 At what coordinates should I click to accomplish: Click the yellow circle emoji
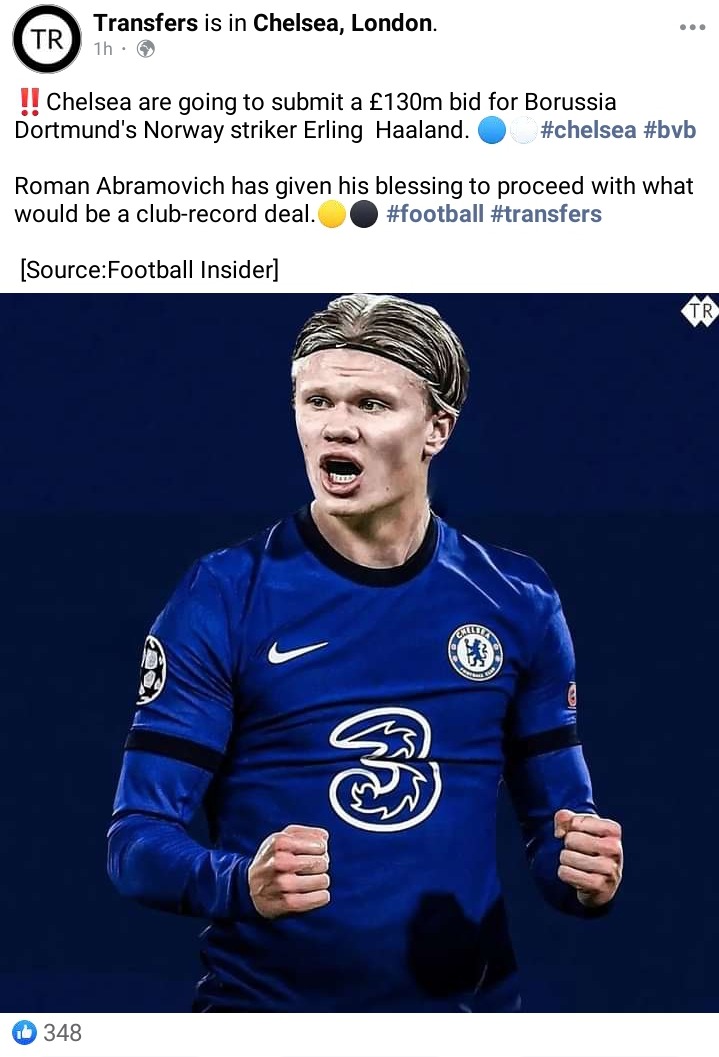pyautogui.click(x=332, y=214)
